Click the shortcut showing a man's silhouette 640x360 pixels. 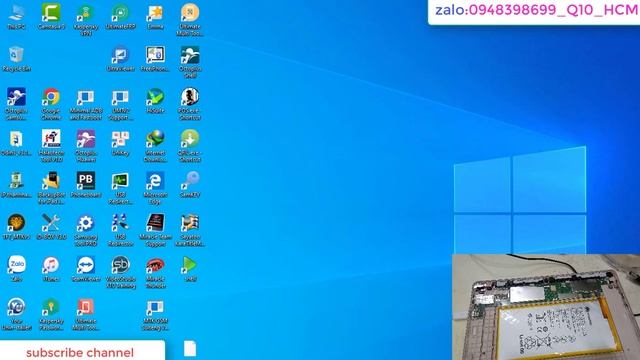tap(190, 97)
